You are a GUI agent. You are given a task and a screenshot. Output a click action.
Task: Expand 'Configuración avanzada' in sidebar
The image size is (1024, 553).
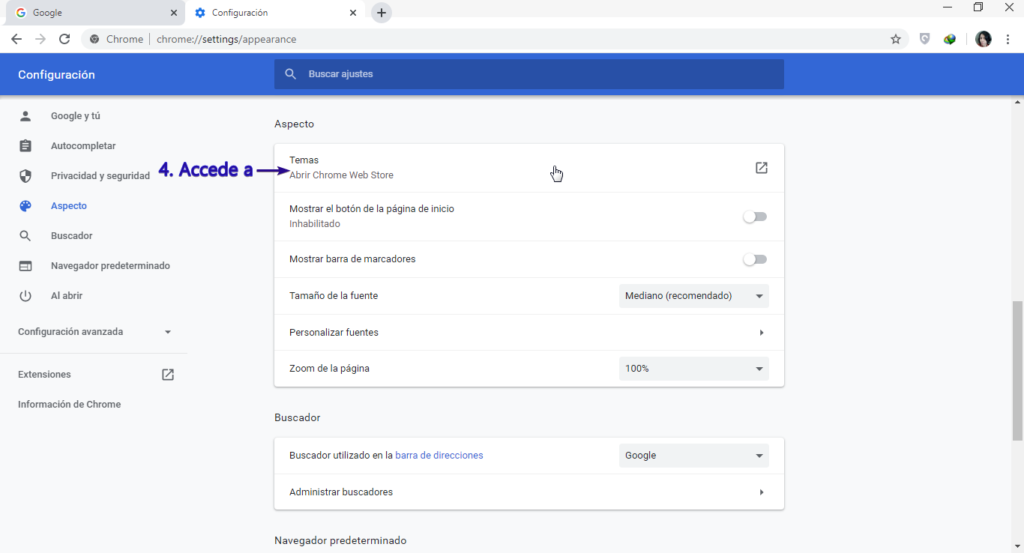95,332
